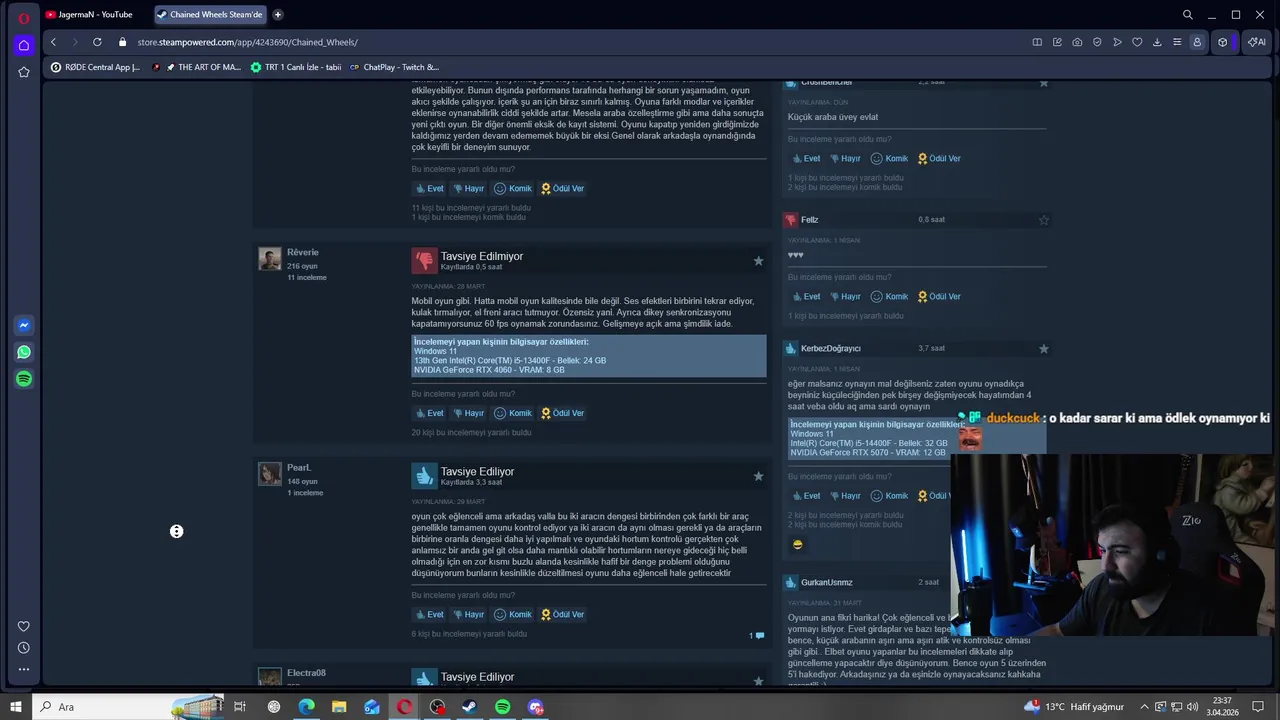Go to the Opera start page home icon

click(x=24, y=45)
